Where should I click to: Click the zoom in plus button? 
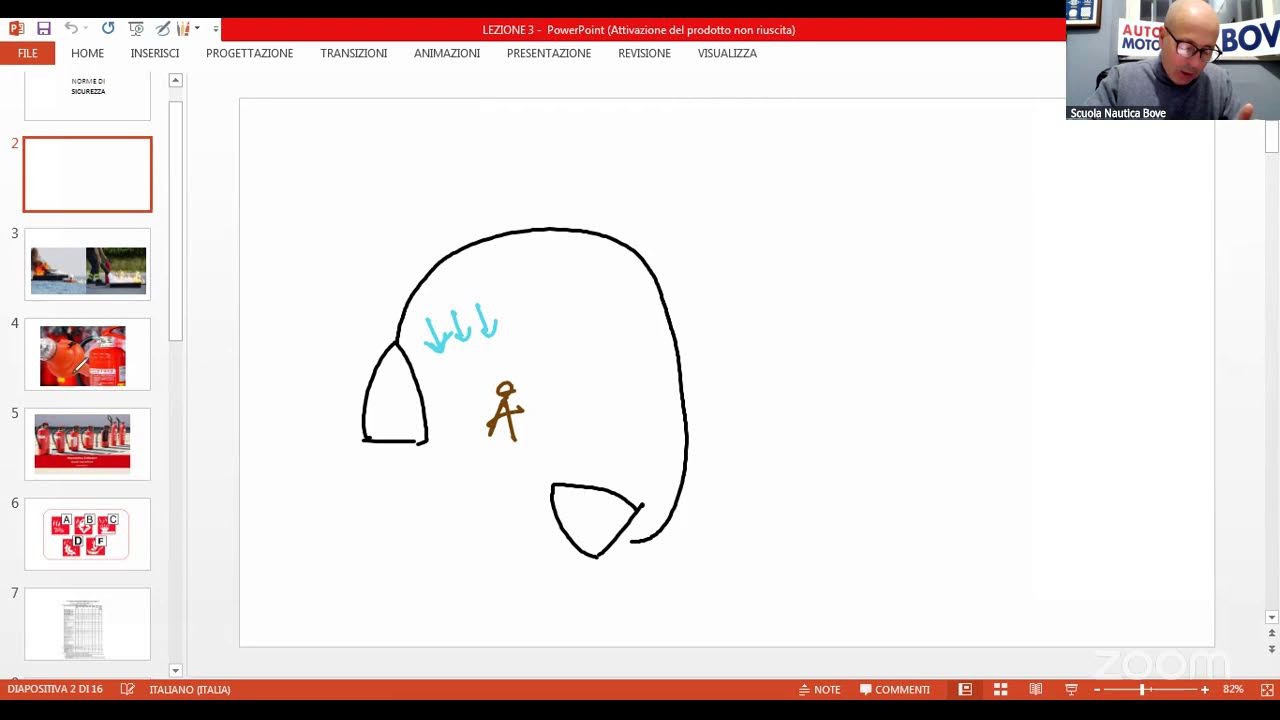pyautogui.click(x=1205, y=689)
